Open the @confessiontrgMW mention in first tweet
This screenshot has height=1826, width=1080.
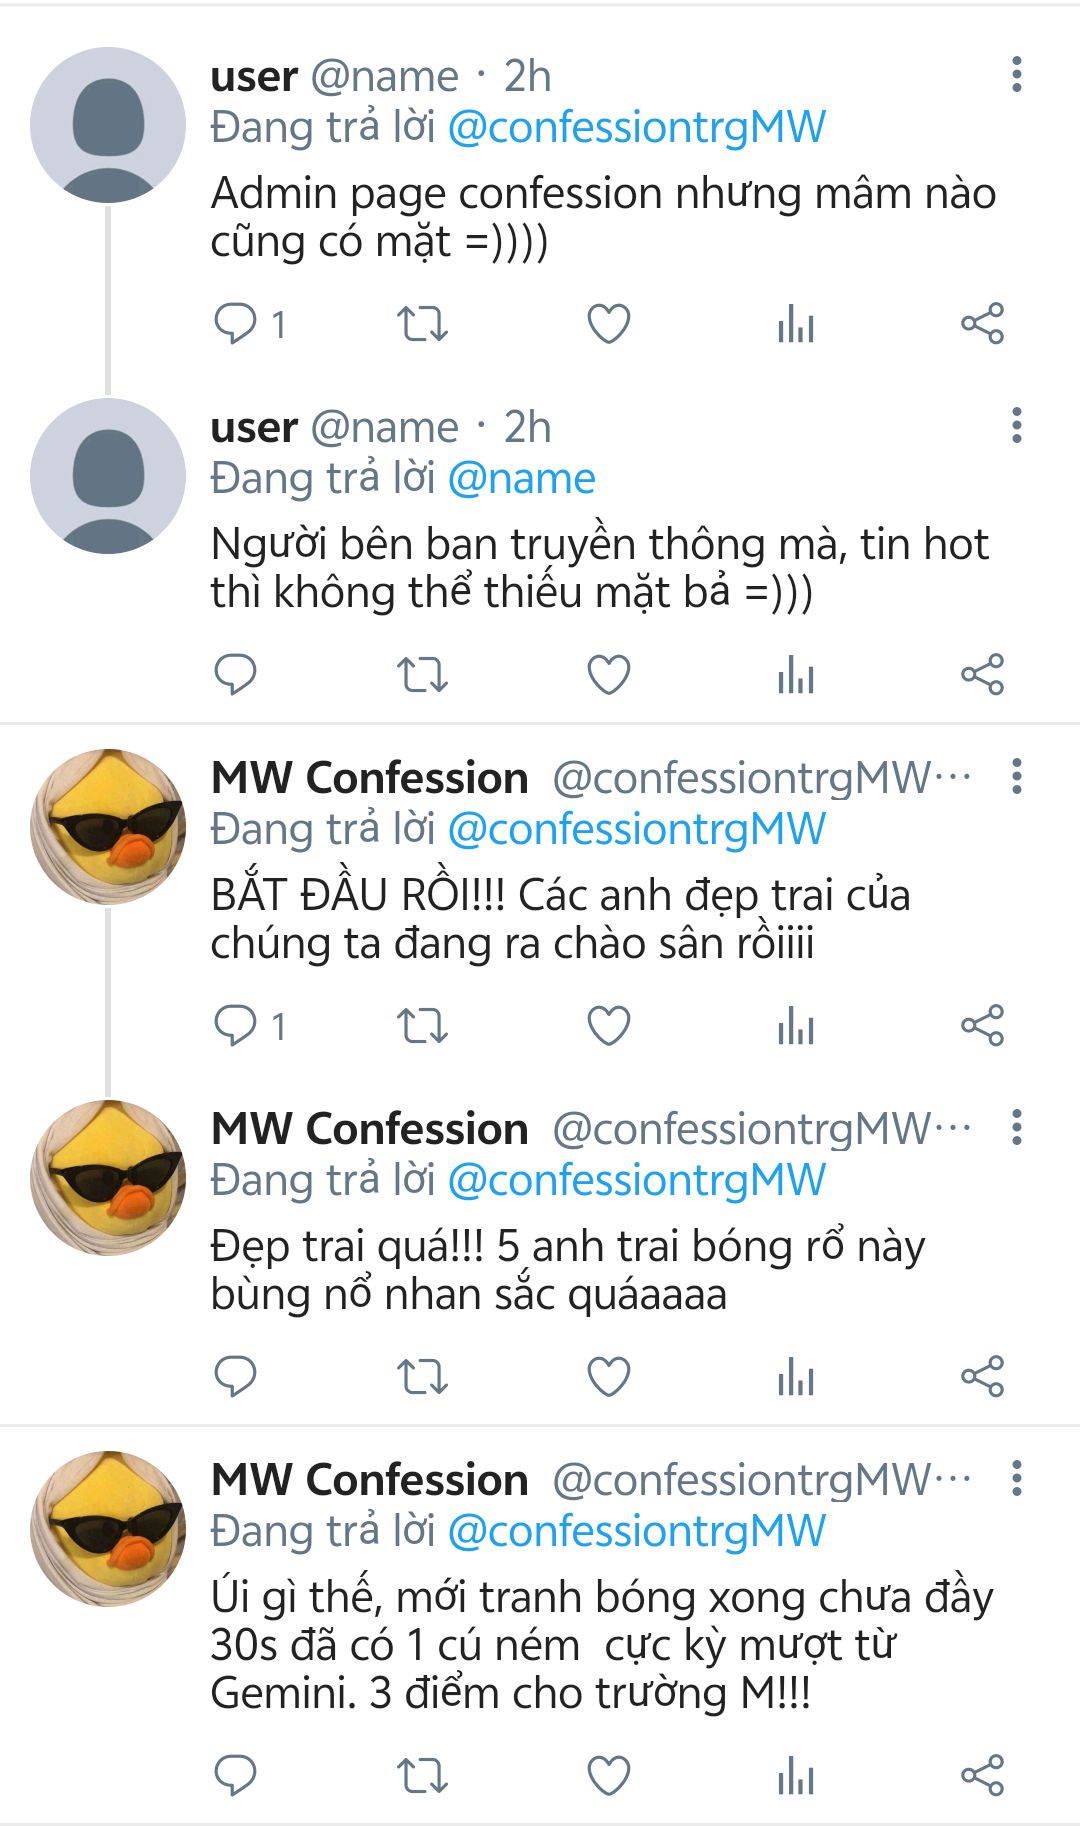click(636, 128)
